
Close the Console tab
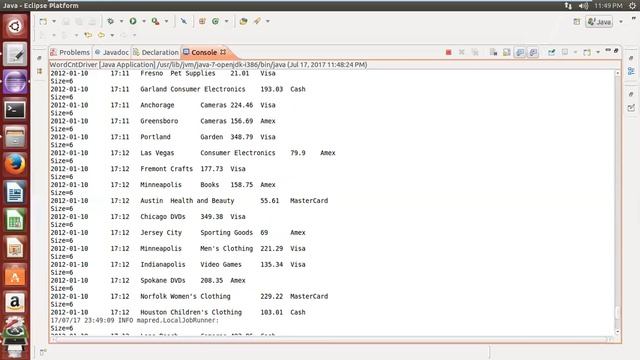223,52
